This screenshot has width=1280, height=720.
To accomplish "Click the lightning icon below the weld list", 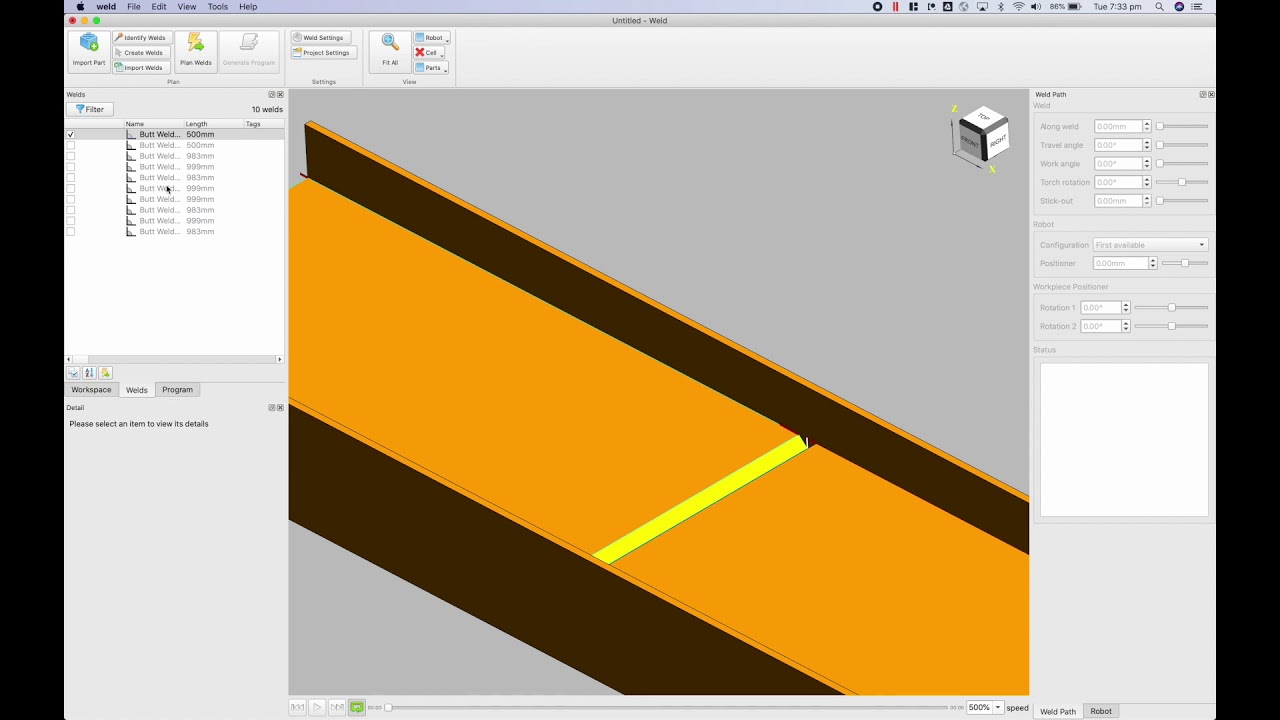I will (x=105, y=373).
